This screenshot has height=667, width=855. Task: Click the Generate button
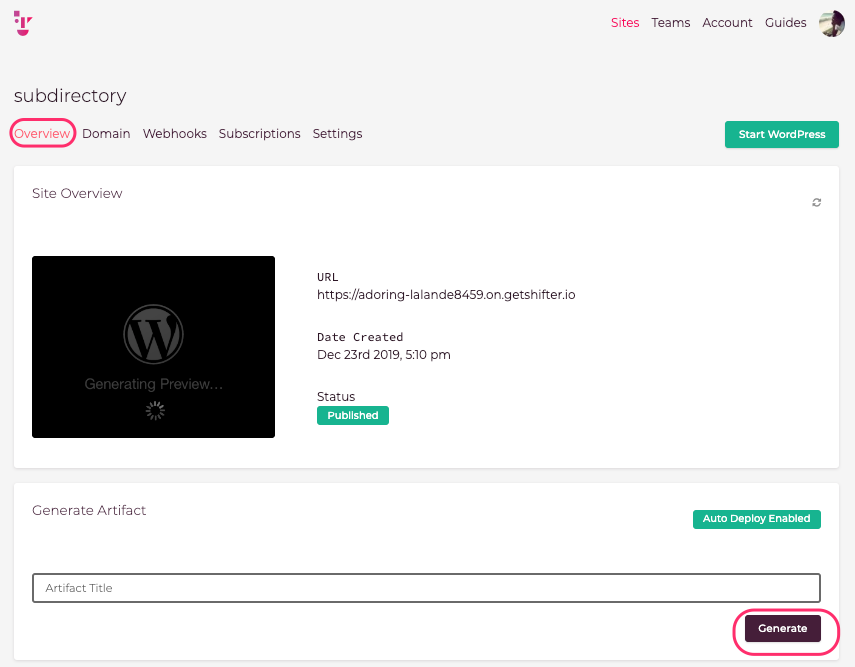click(782, 628)
